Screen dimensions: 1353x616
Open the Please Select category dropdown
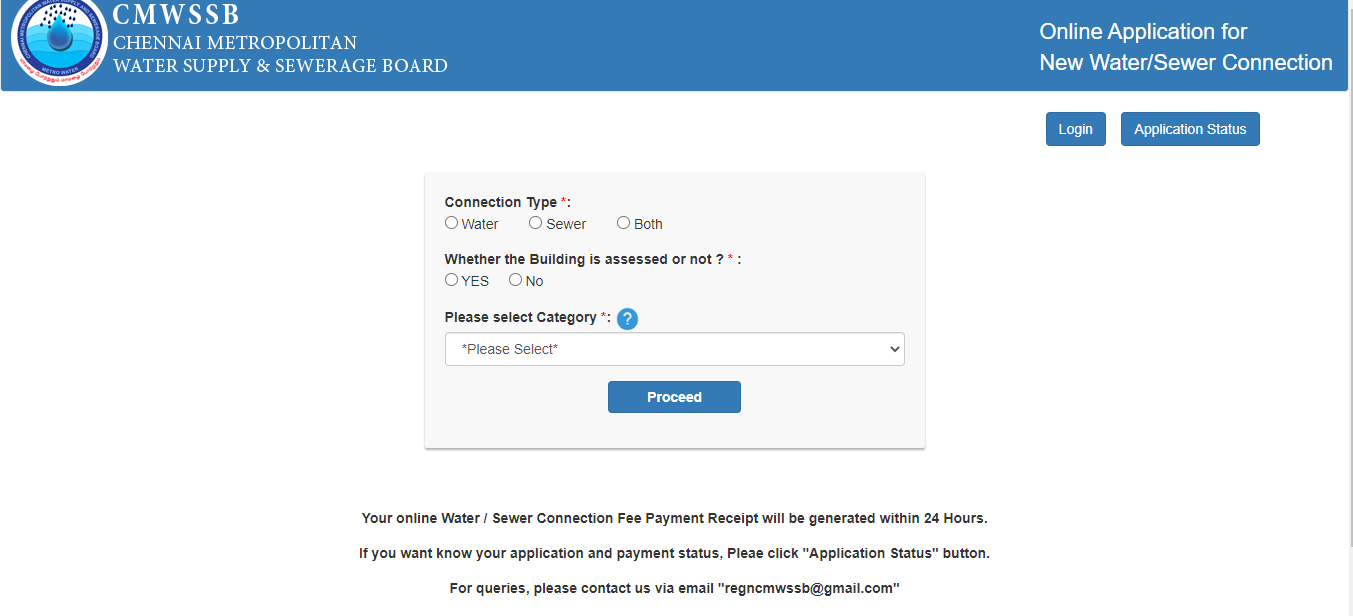tap(675, 349)
